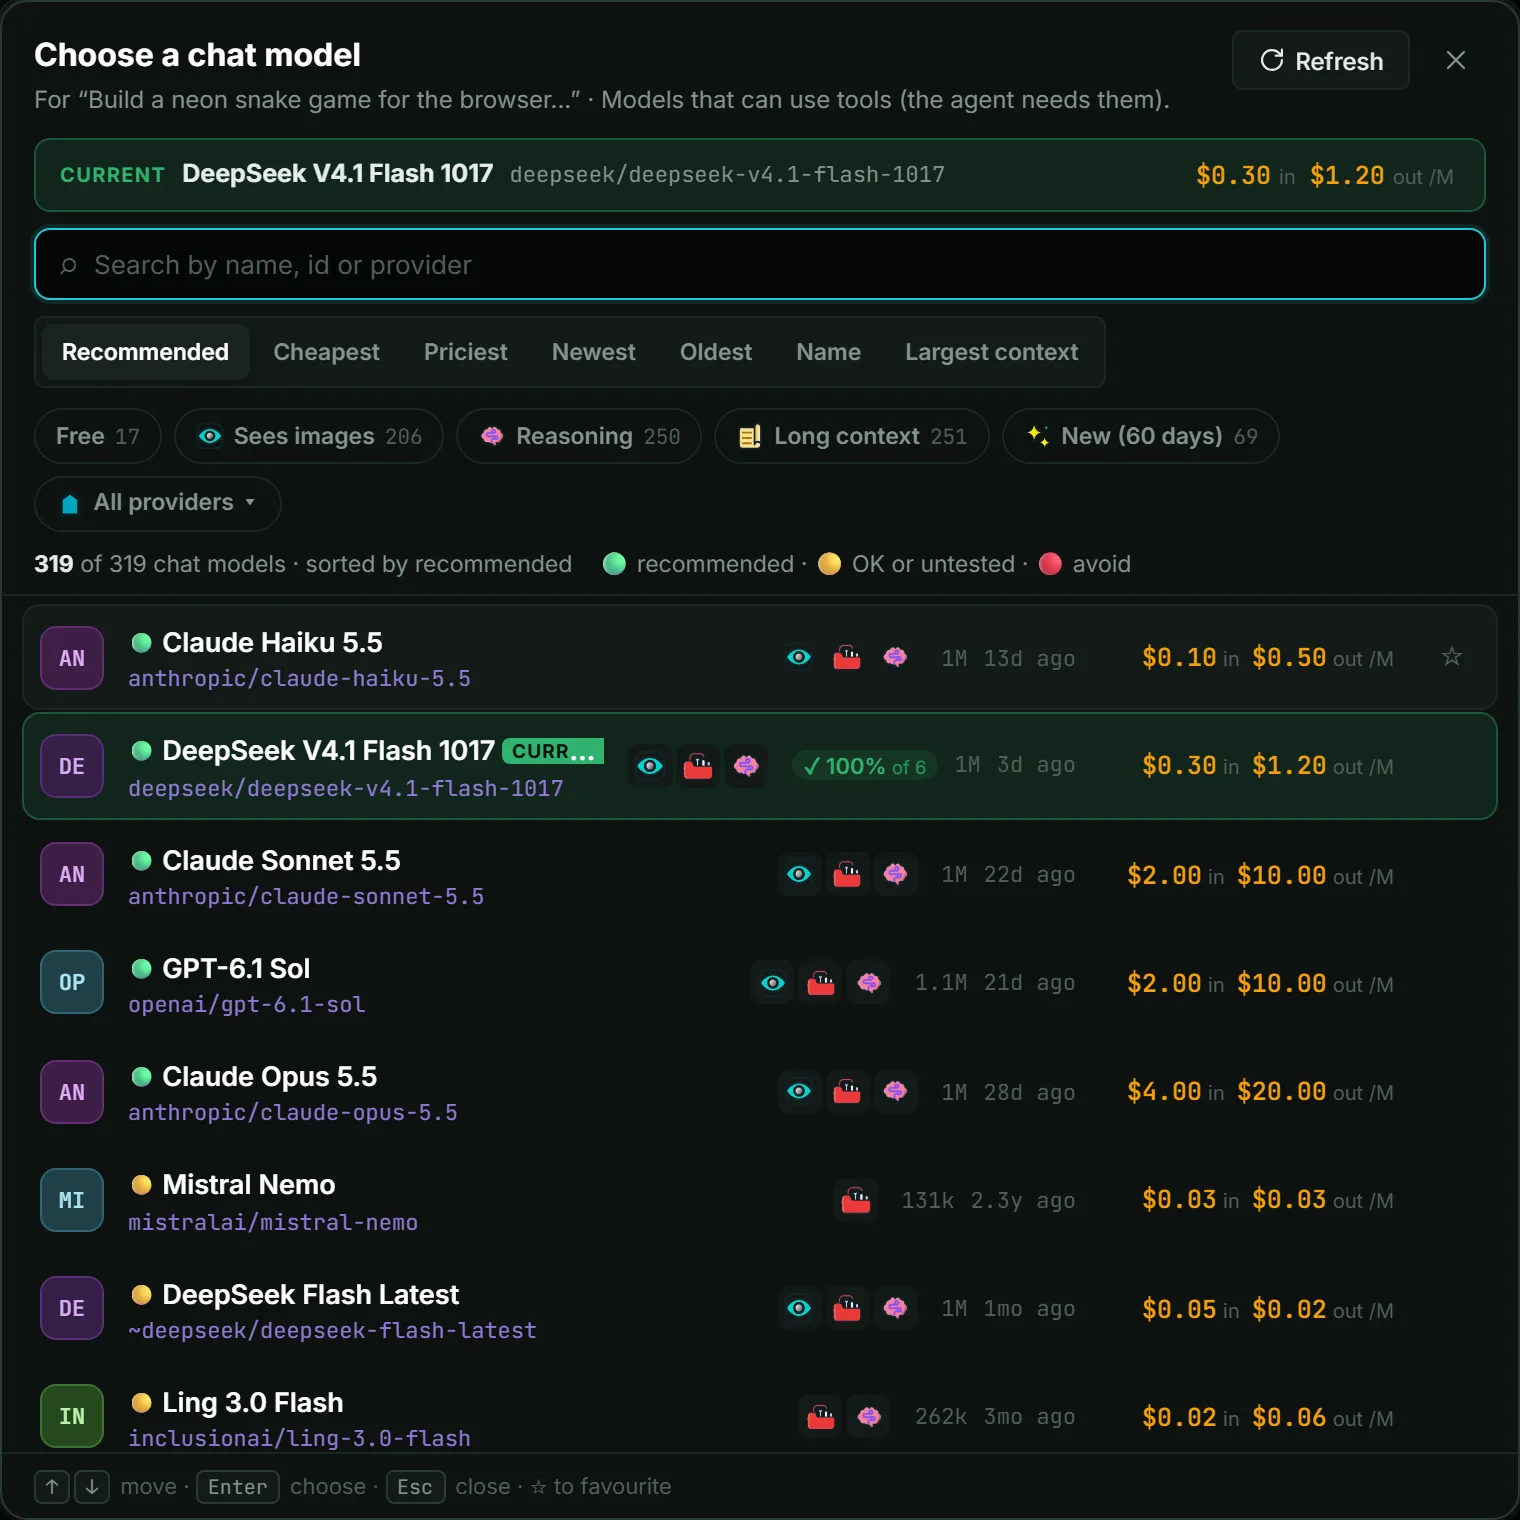Screen dimensions: 1520x1520
Task: Click the toolbox icon in Claude Haiku 5.5 row
Action: tap(847, 657)
